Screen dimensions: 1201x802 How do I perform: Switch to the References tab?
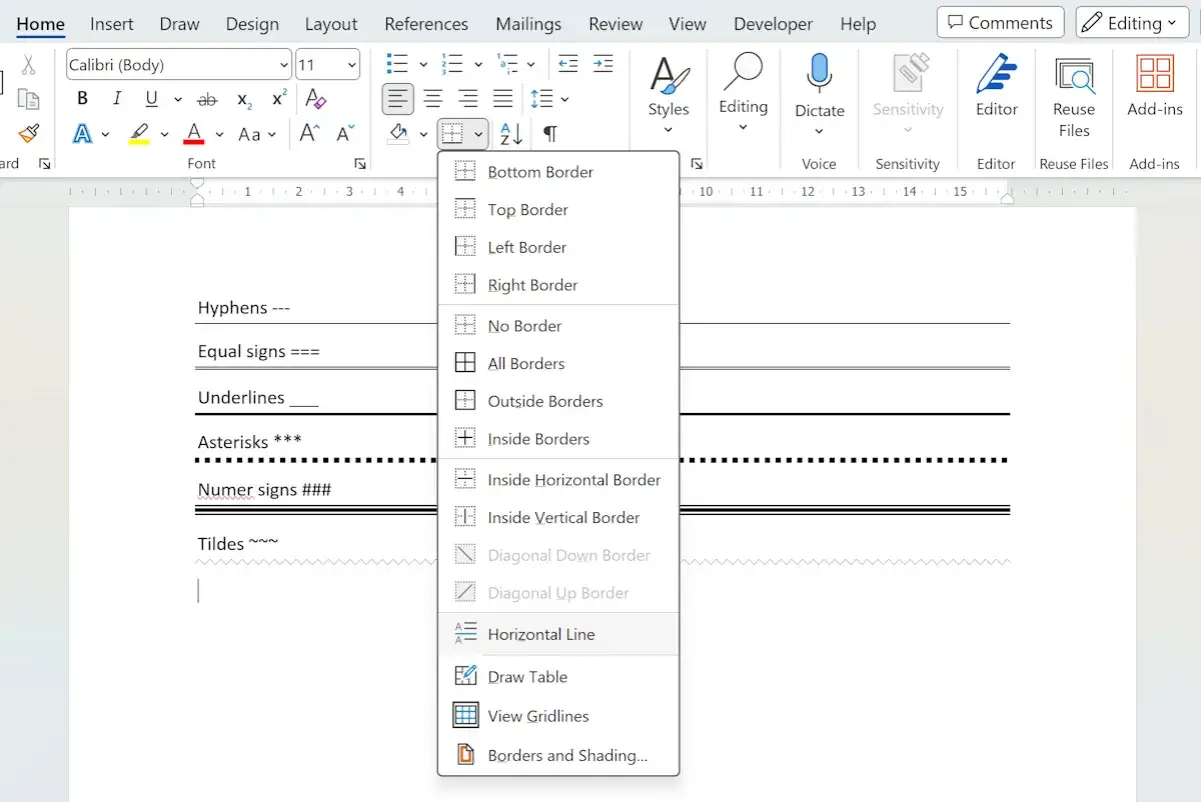pos(426,24)
